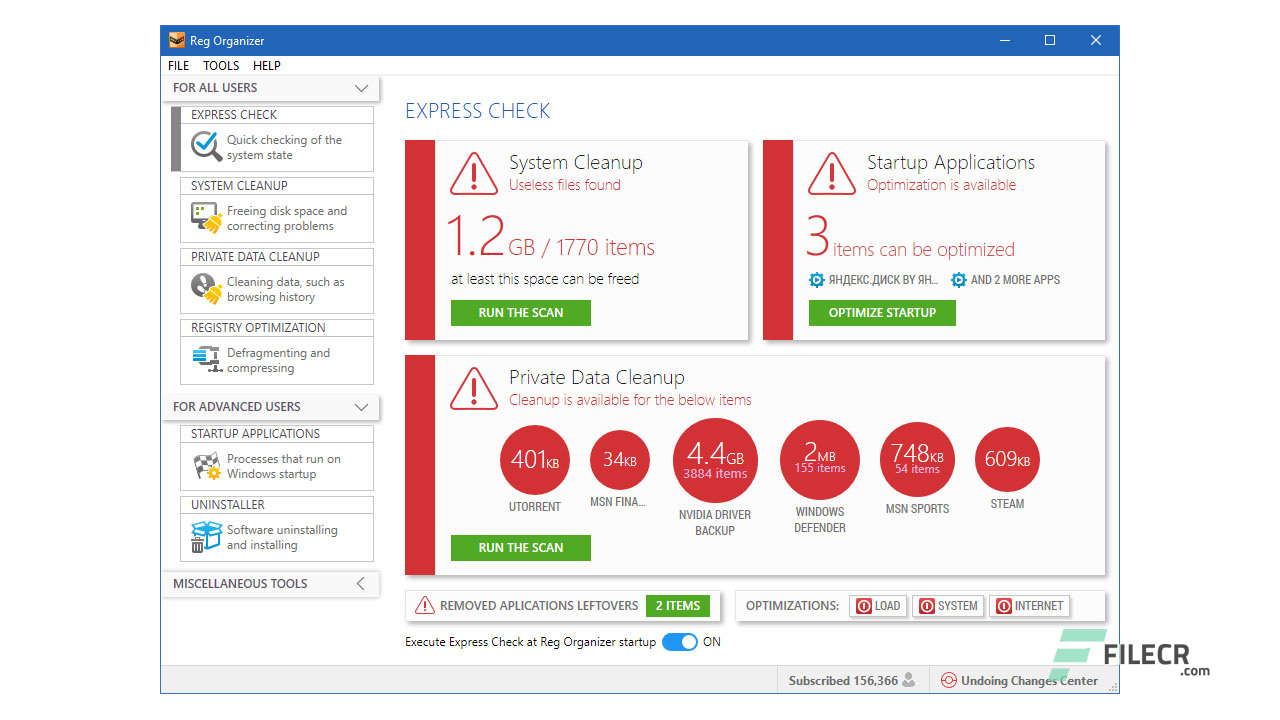This screenshot has height=720, width=1280.
Task: Toggle the SYSTEM optimization
Action: point(948,605)
